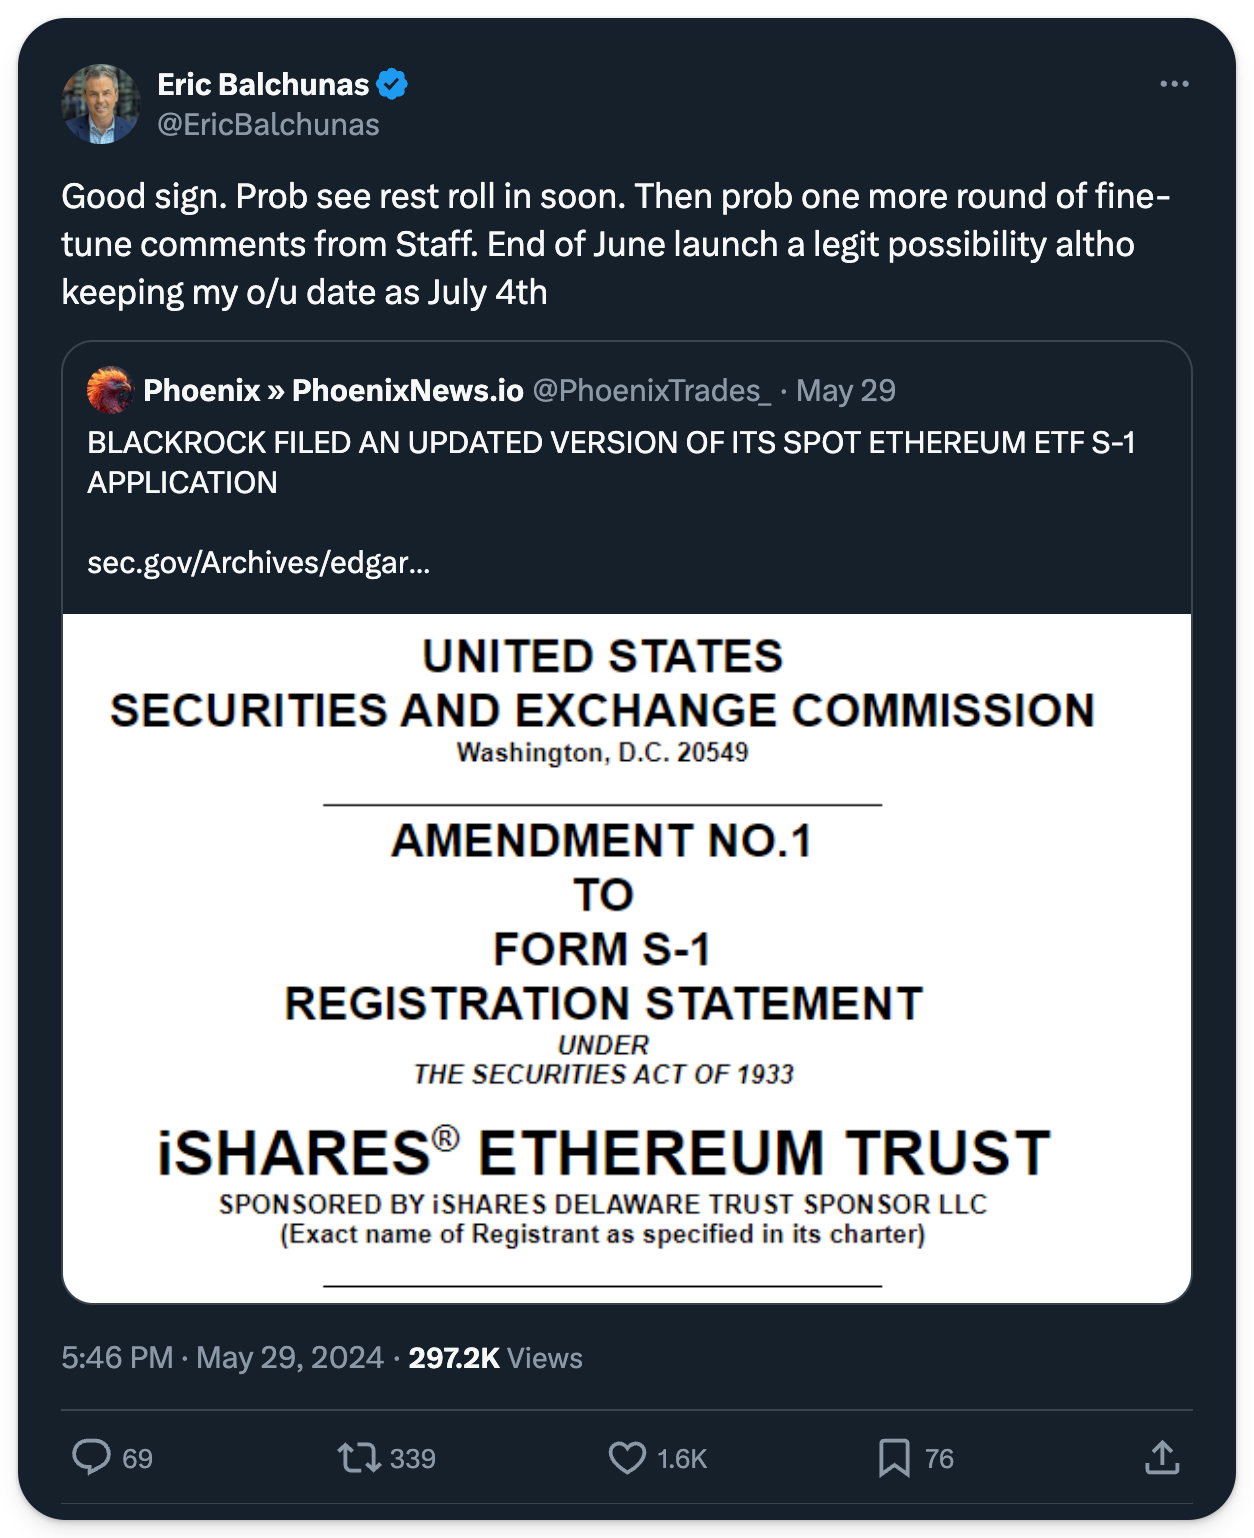Click the @PhoenixTrades_ handle
This screenshot has height=1538, width=1254.
click(651, 390)
